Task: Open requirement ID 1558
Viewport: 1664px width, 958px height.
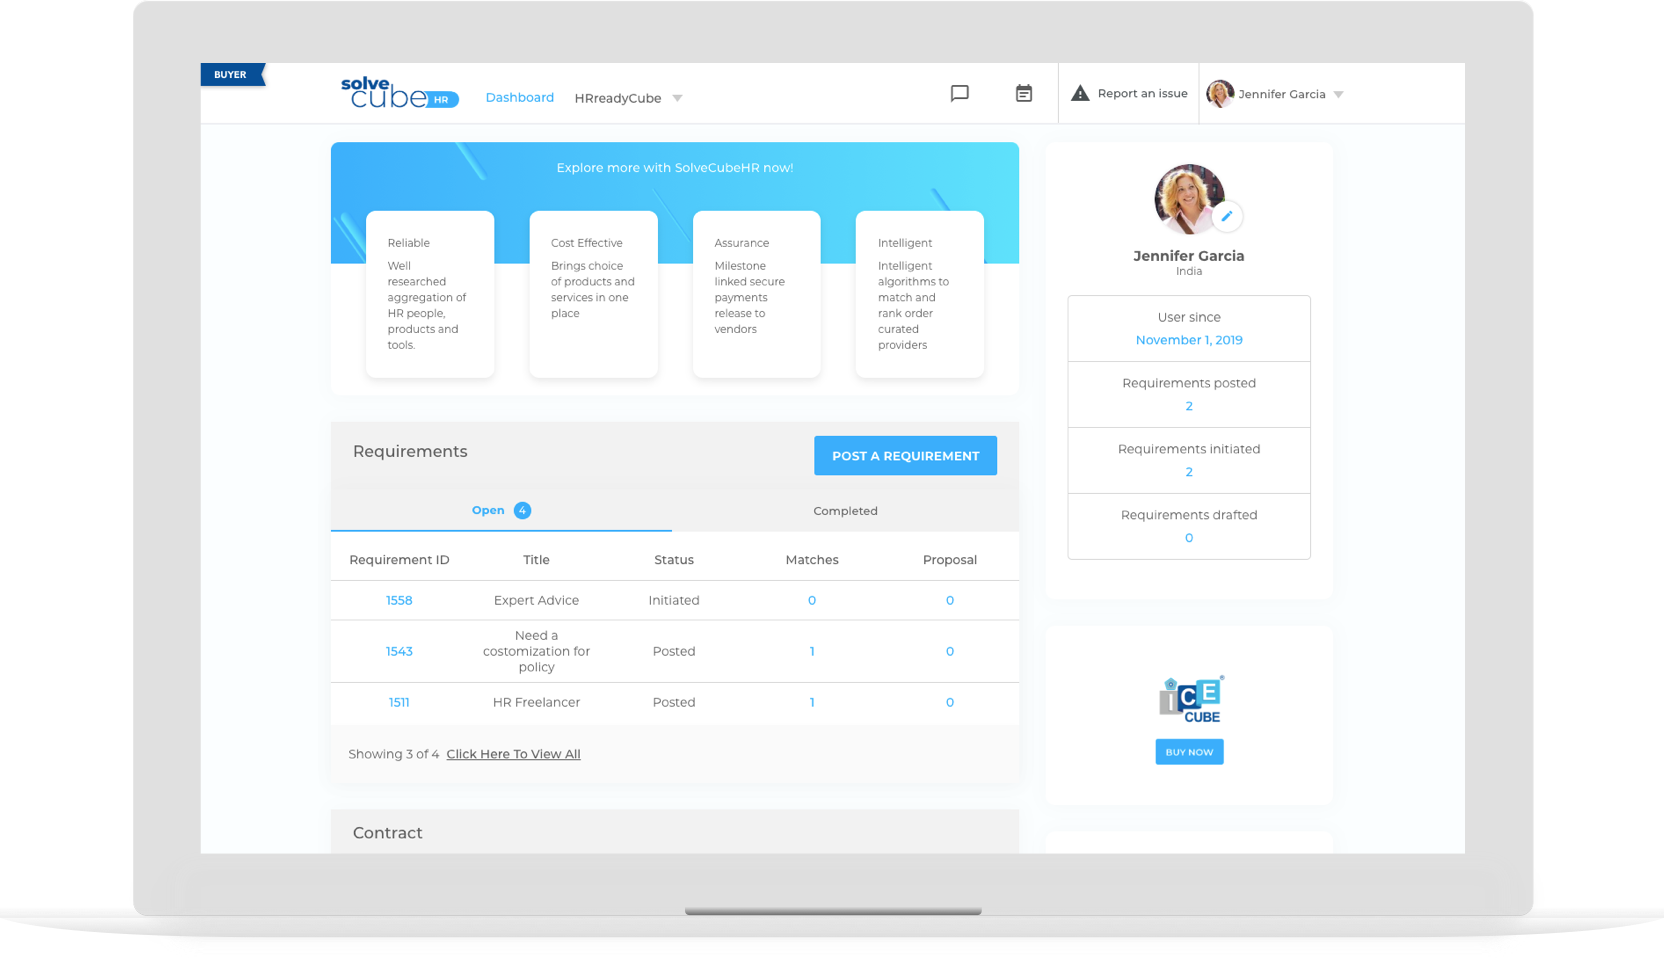Action: tap(399, 600)
